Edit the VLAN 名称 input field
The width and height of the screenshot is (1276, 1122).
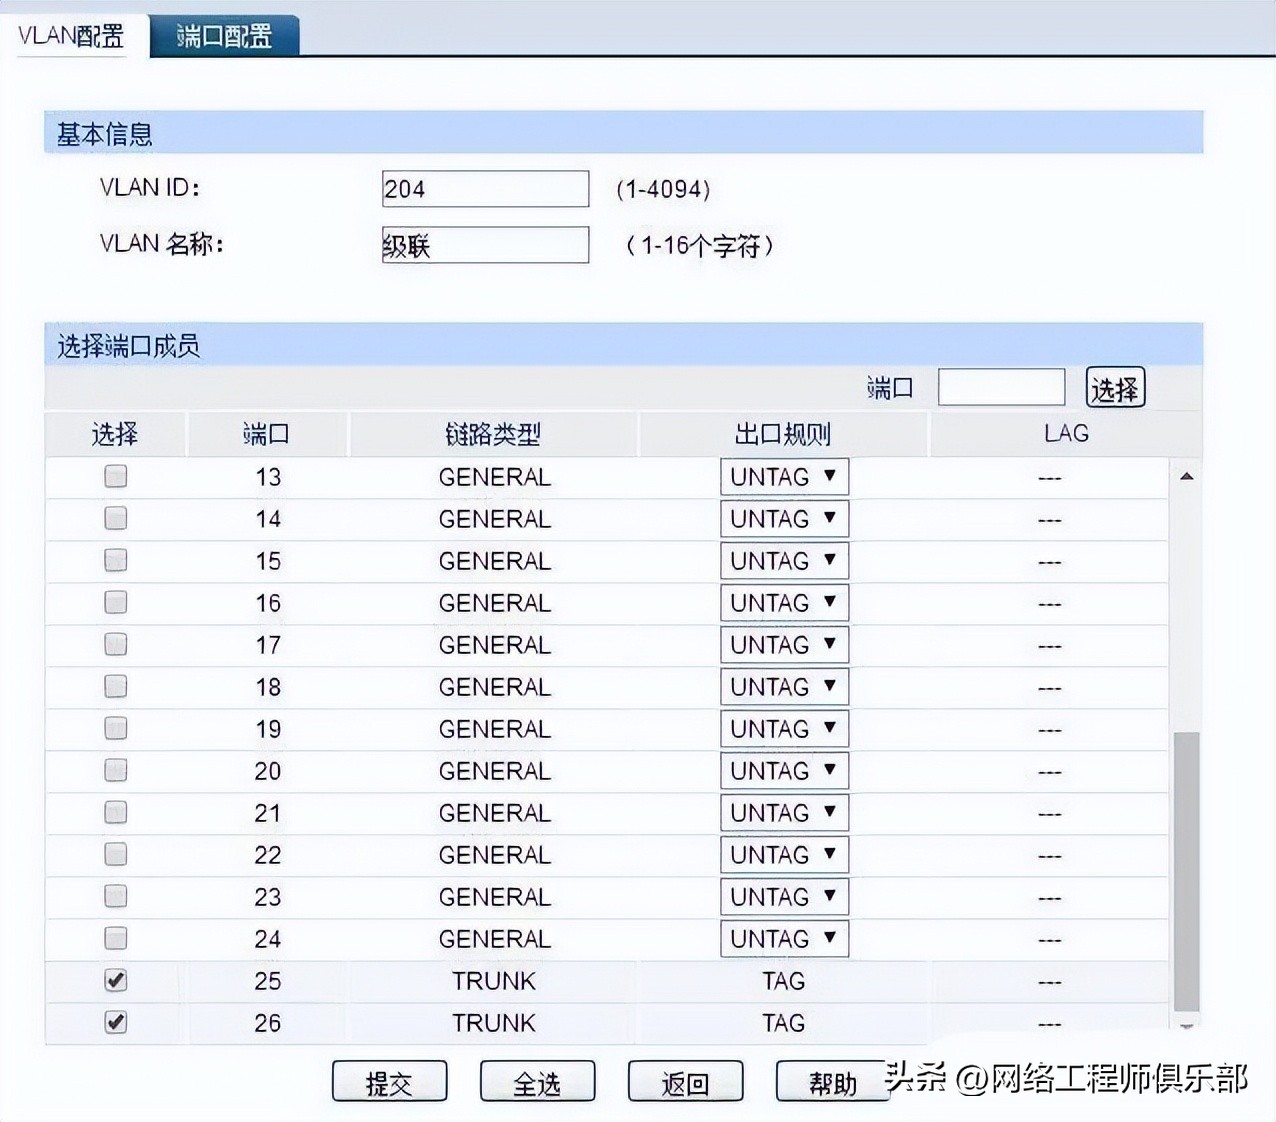tap(485, 244)
